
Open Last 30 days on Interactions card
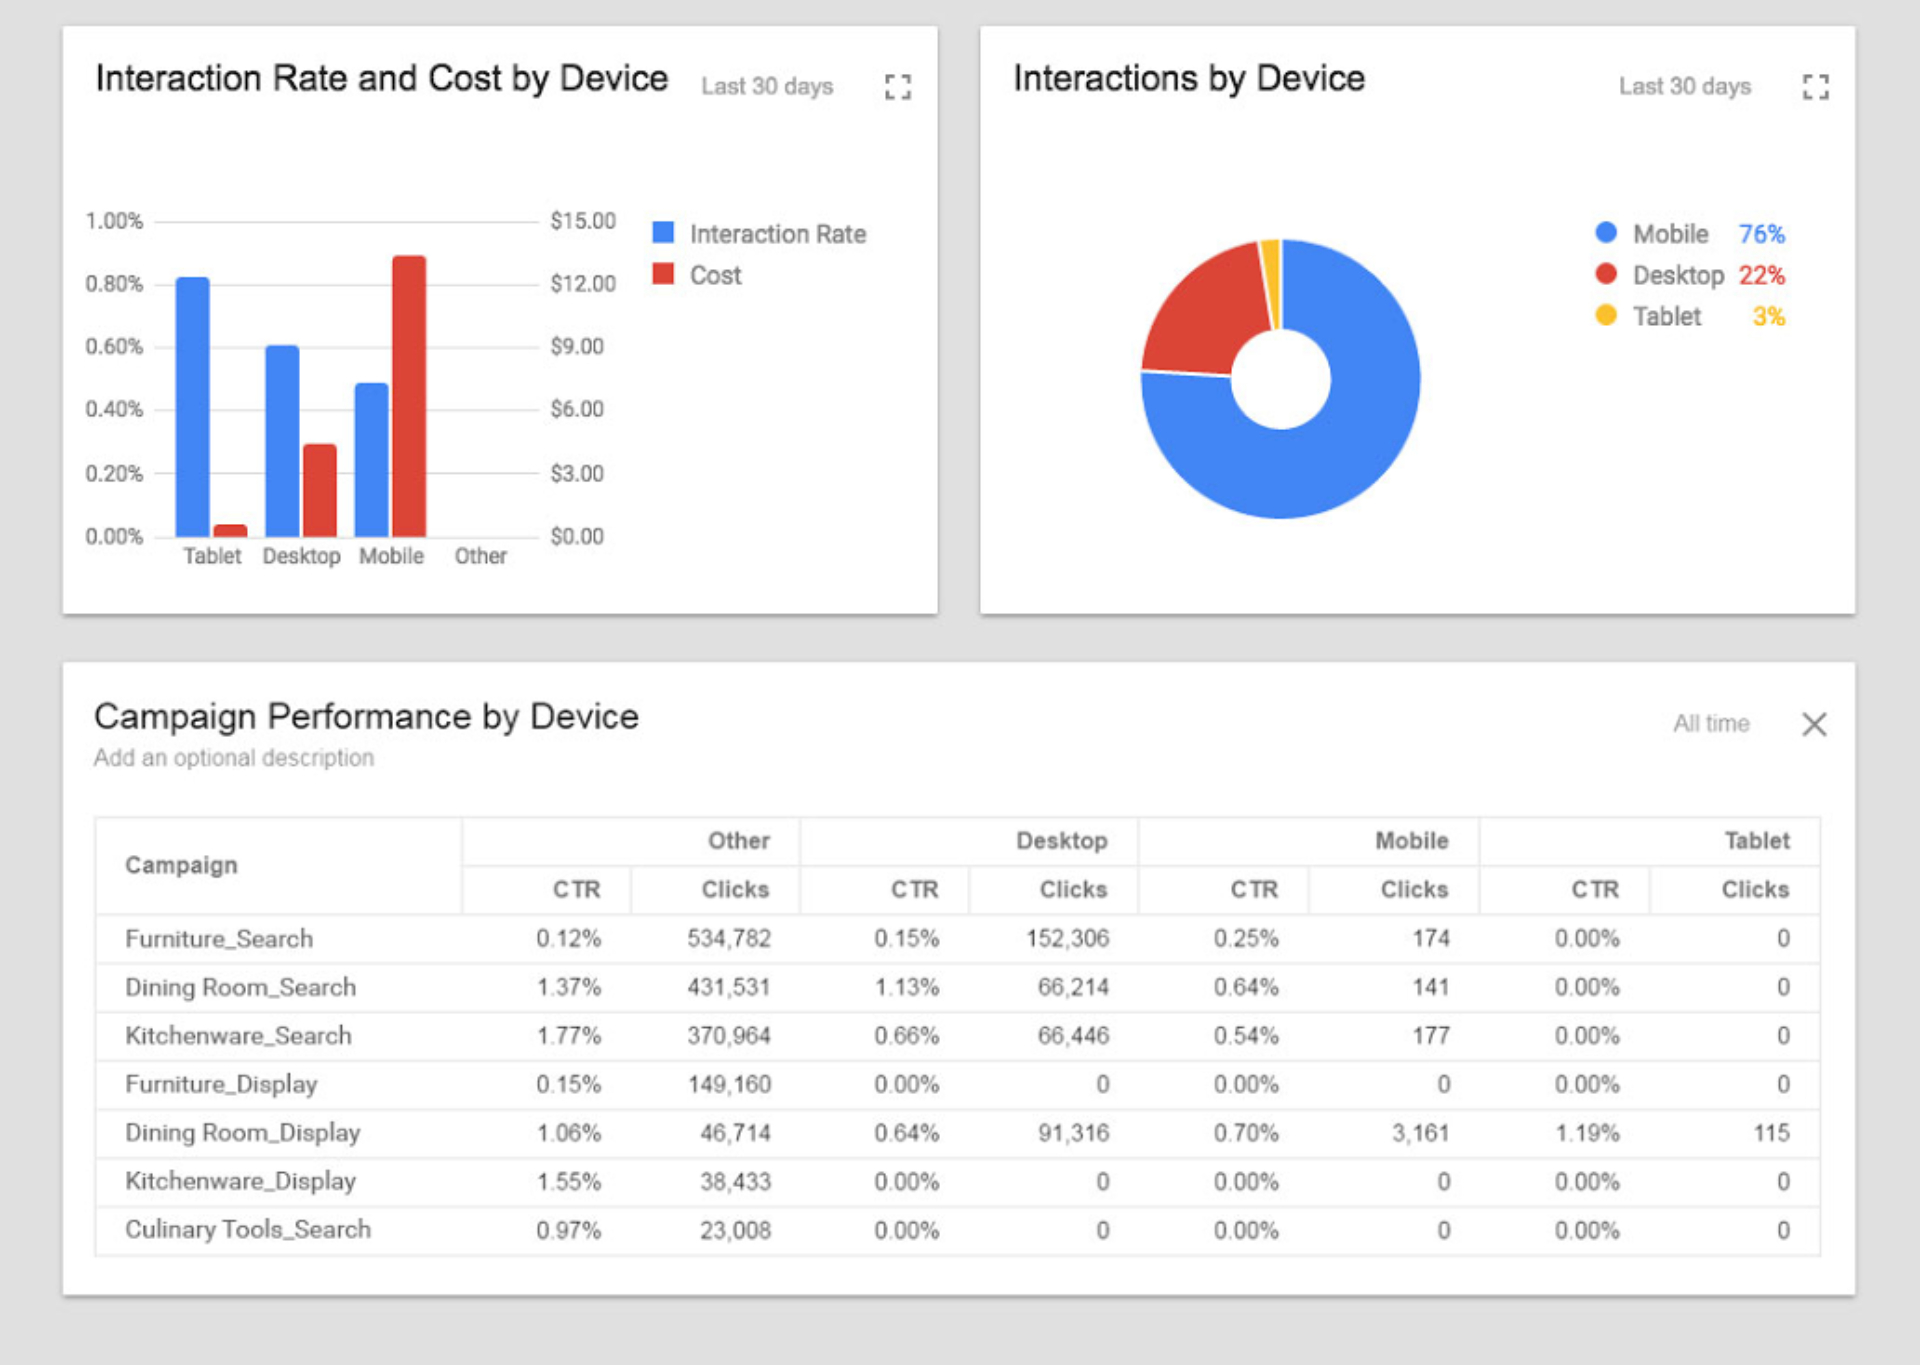click(1684, 87)
